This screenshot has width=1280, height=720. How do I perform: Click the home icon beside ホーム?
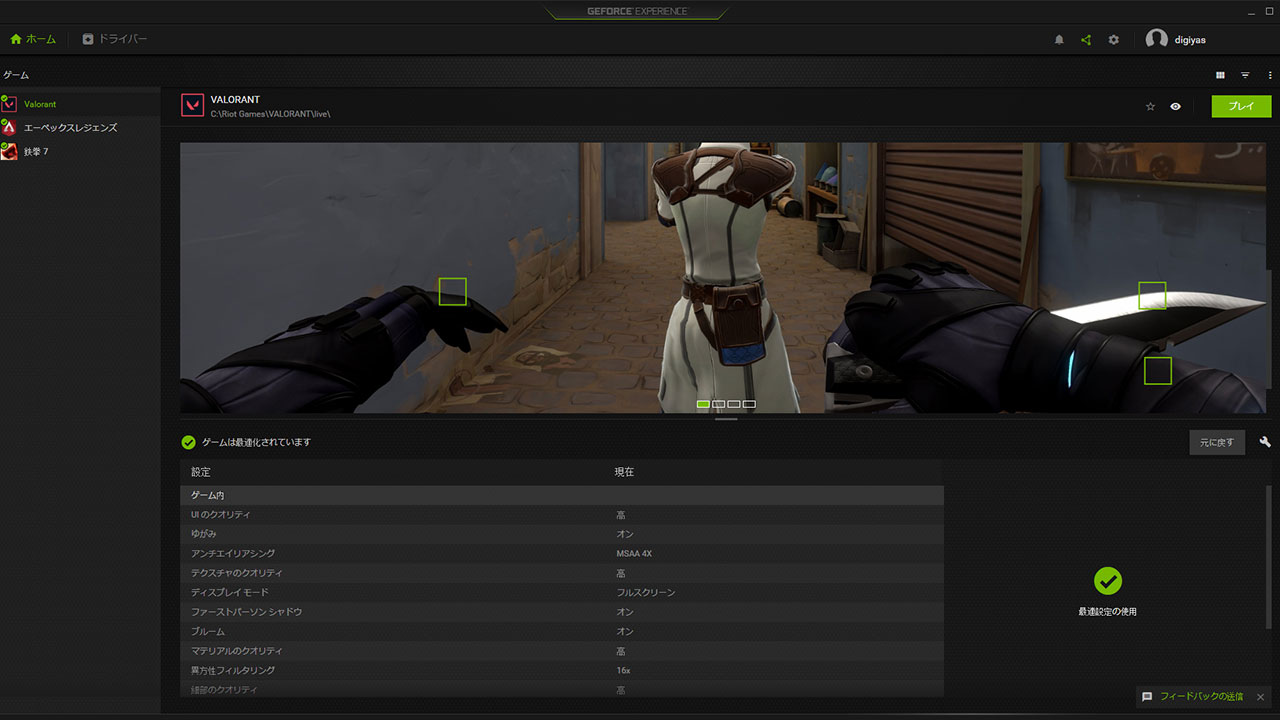(16, 39)
